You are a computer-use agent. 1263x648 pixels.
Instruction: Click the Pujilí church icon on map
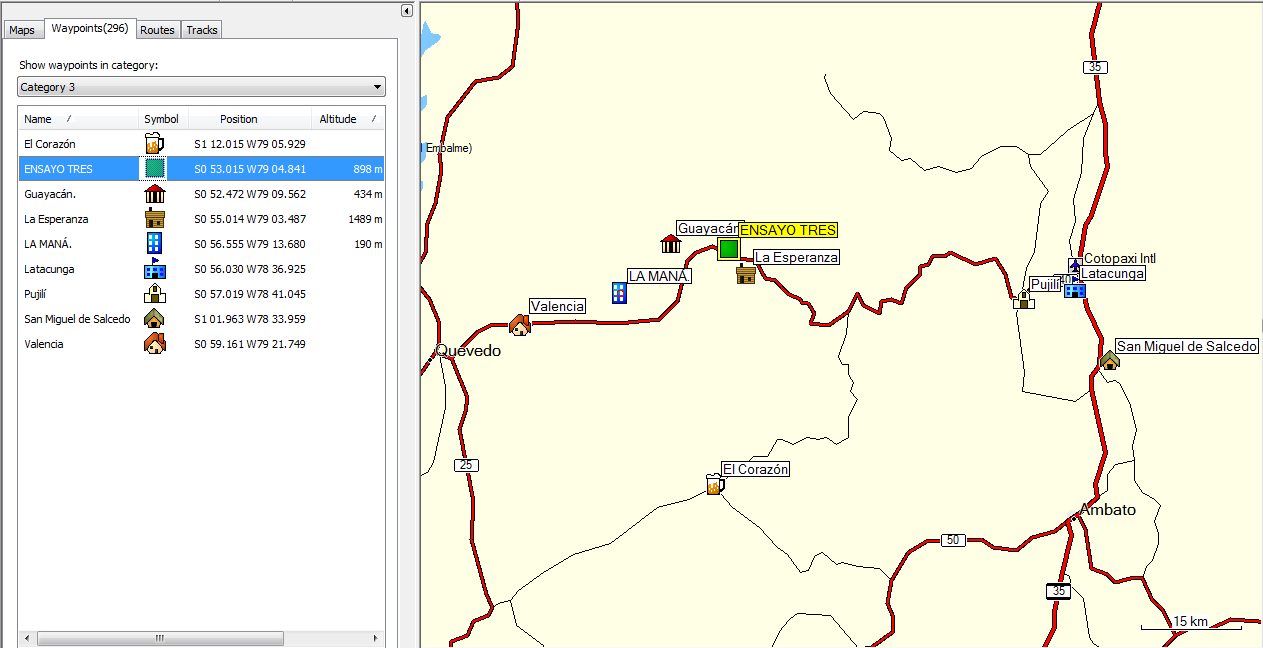click(1023, 298)
